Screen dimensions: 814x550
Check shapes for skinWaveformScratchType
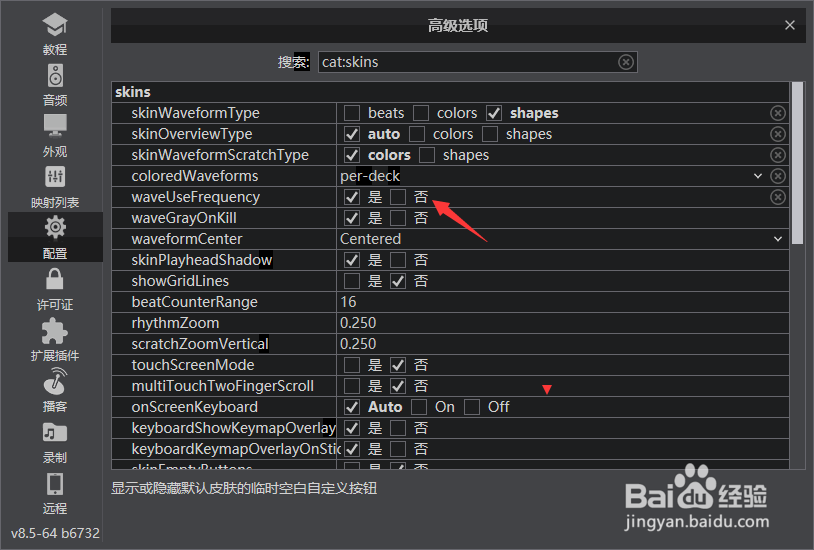[427, 155]
